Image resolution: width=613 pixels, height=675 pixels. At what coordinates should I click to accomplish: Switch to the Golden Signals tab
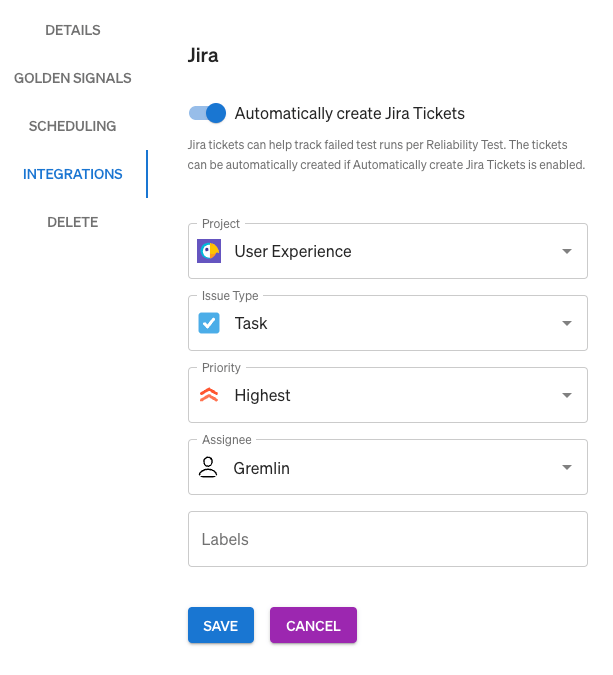coord(73,78)
